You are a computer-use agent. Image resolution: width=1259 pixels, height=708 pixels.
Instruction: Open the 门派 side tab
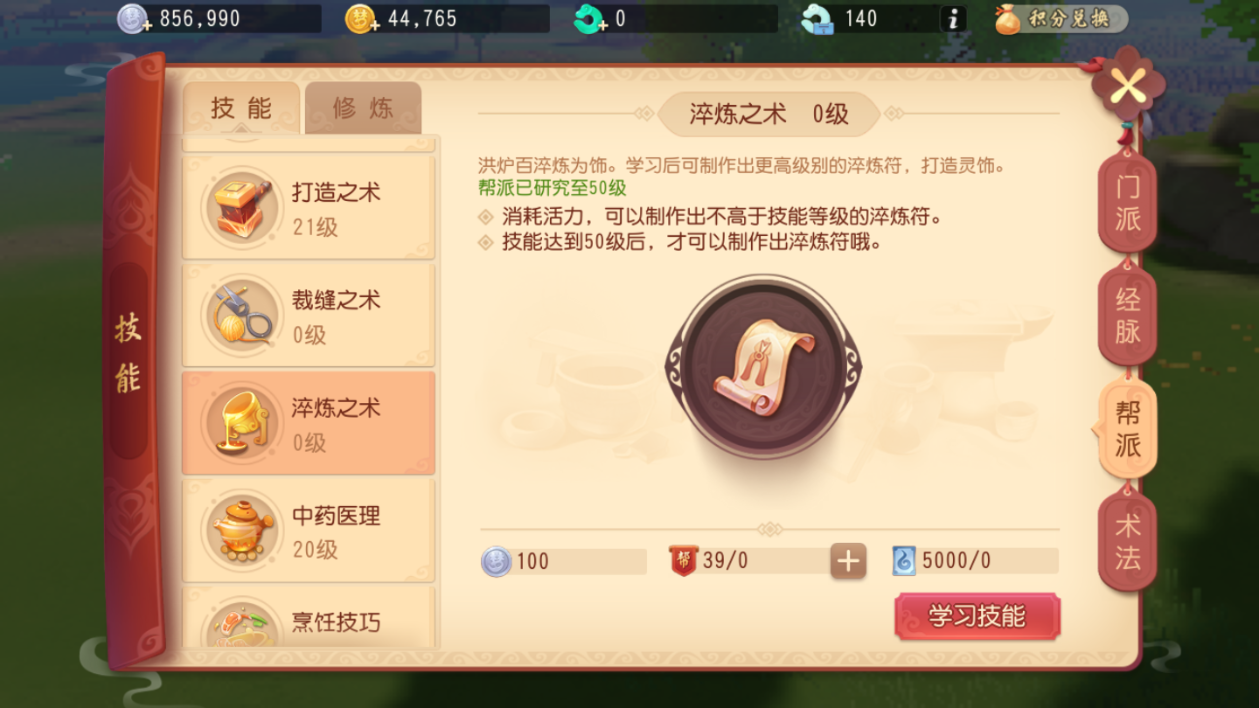[1127, 204]
